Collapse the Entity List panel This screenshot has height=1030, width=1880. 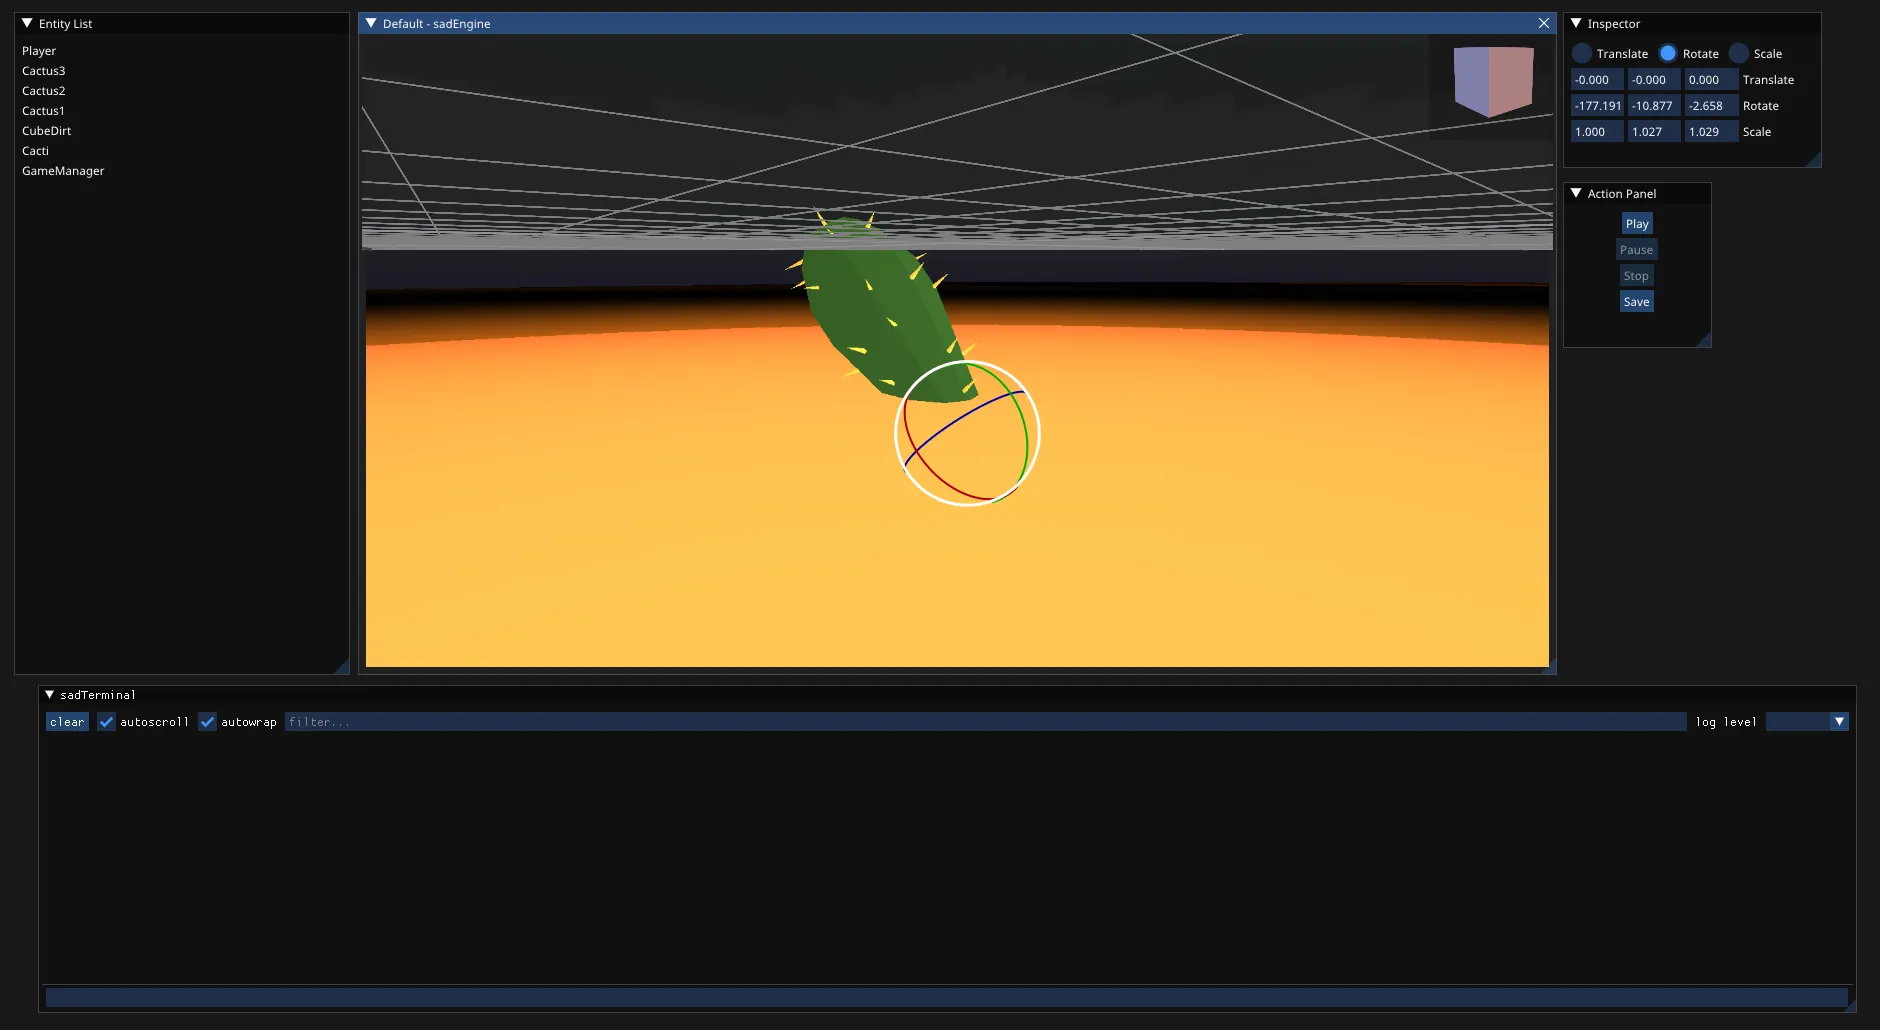(27, 23)
